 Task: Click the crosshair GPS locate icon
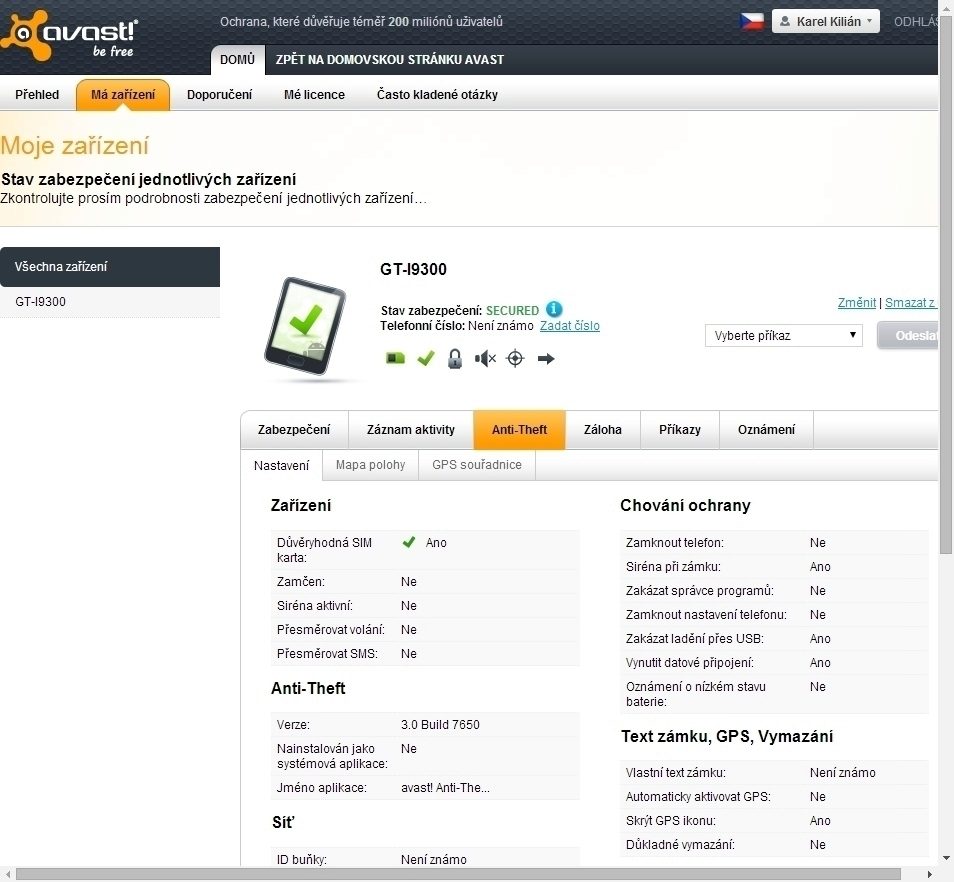click(x=515, y=358)
